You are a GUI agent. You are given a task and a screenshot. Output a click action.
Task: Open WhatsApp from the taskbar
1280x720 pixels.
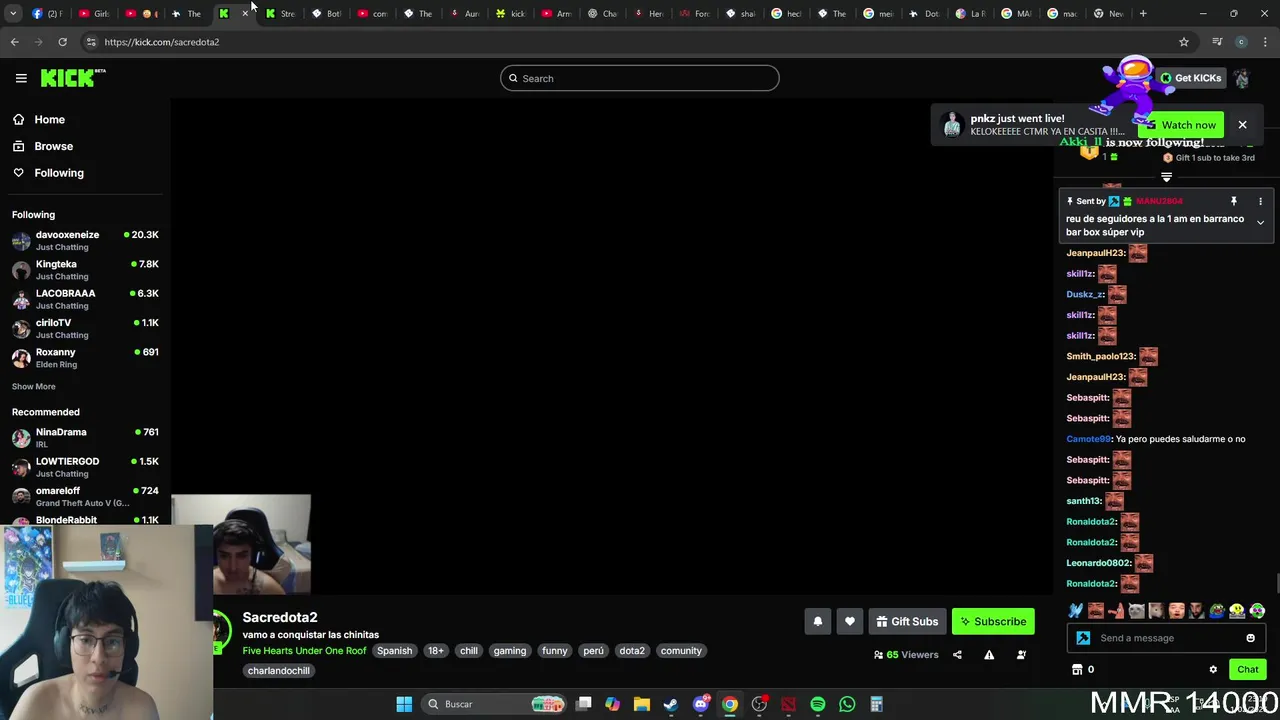point(847,704)
